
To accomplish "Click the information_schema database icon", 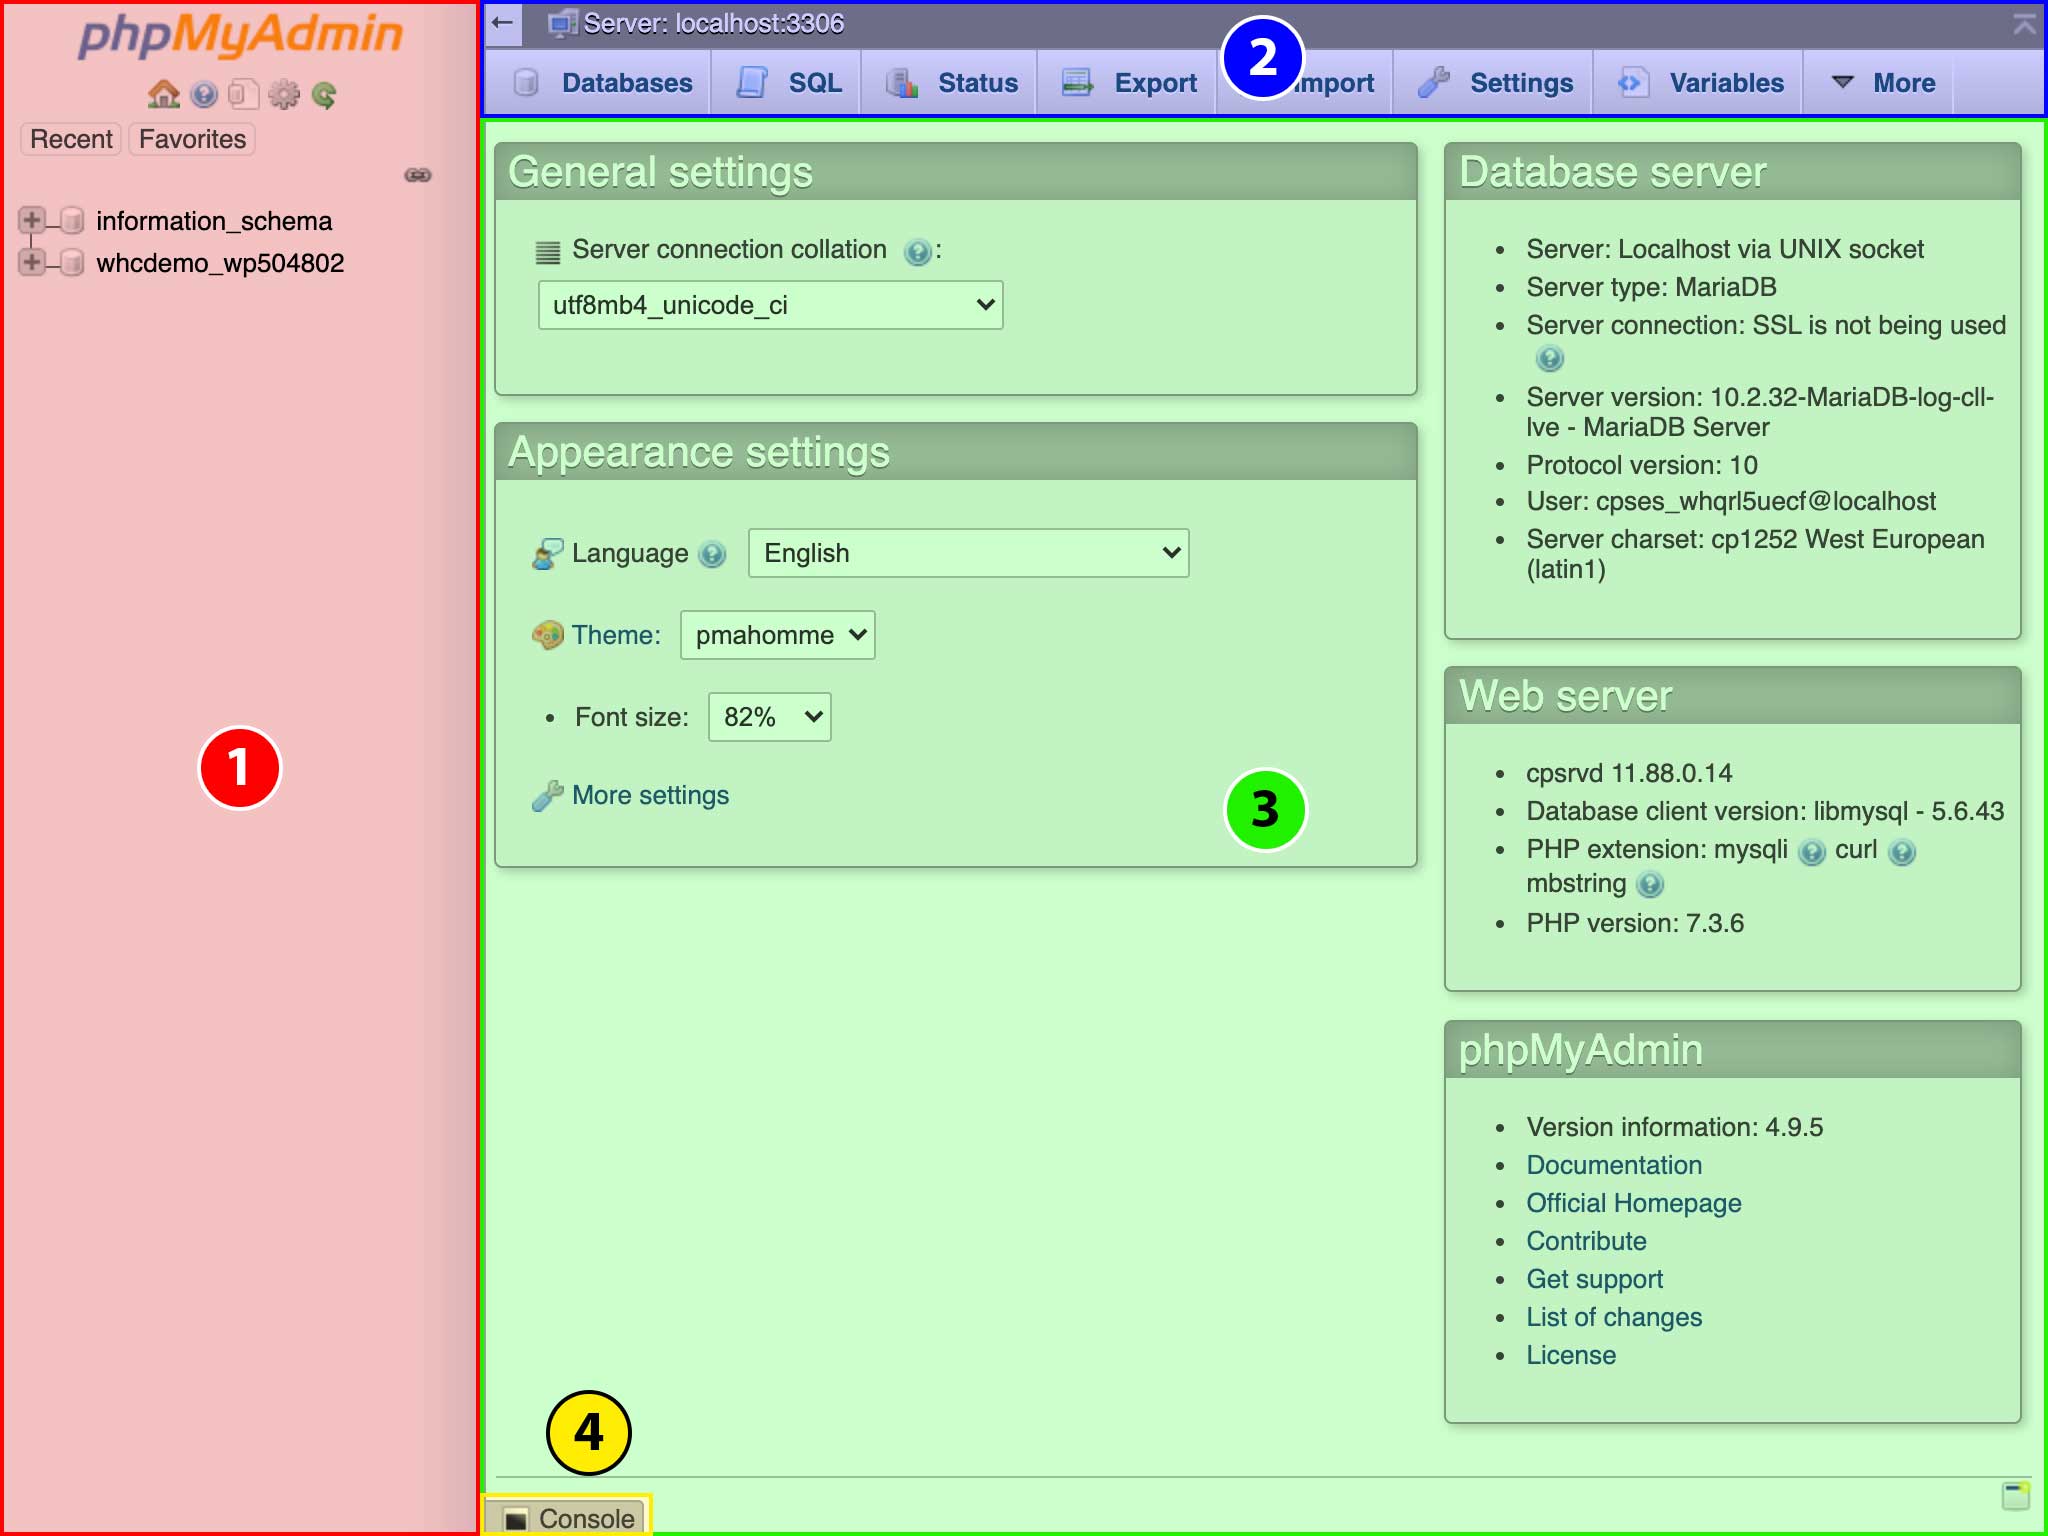I will click(x=71, y=220).
